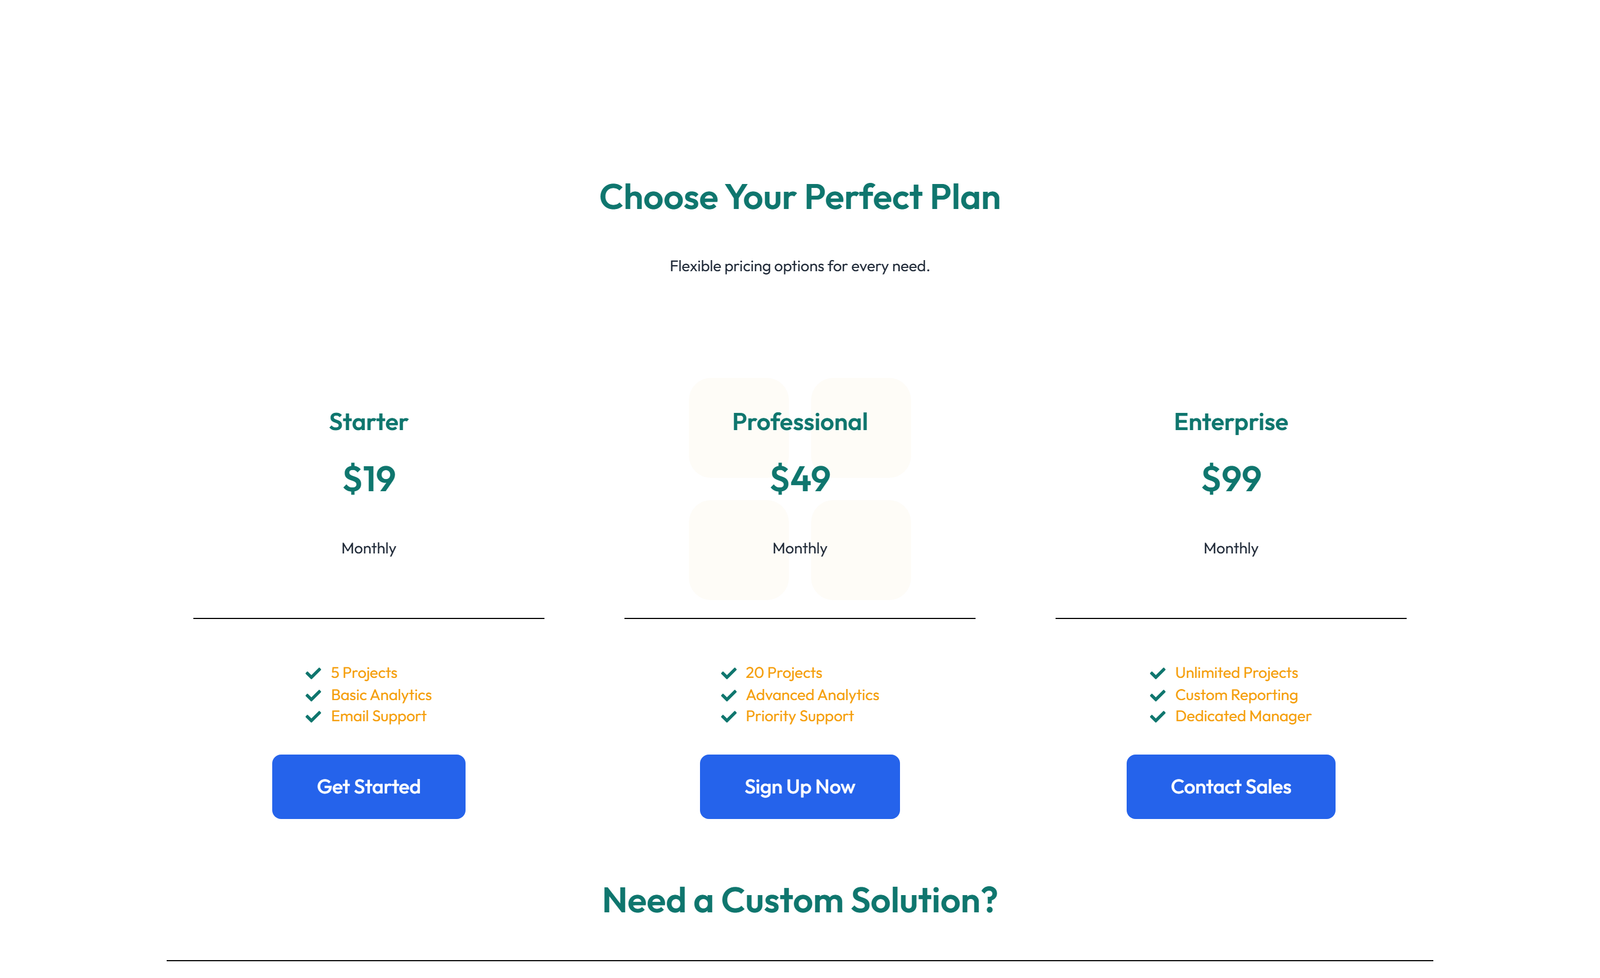Click the Sign Up Now button
1600x978 pixels.
799,787
